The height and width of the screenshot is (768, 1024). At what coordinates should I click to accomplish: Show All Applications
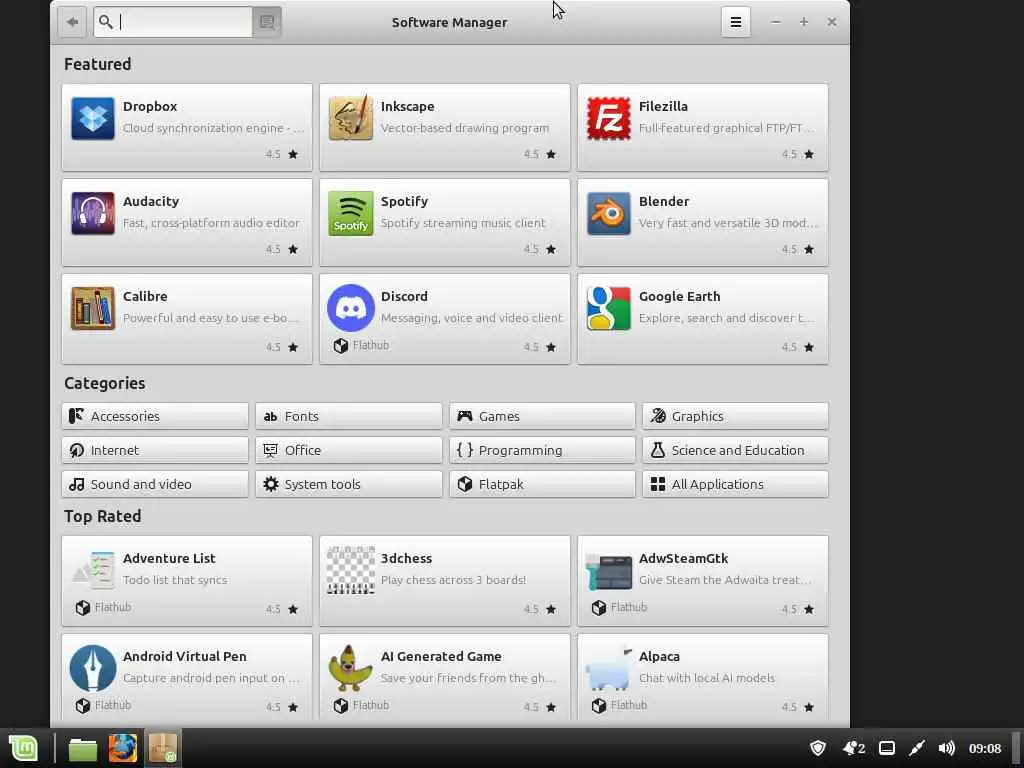coord(735,484)
